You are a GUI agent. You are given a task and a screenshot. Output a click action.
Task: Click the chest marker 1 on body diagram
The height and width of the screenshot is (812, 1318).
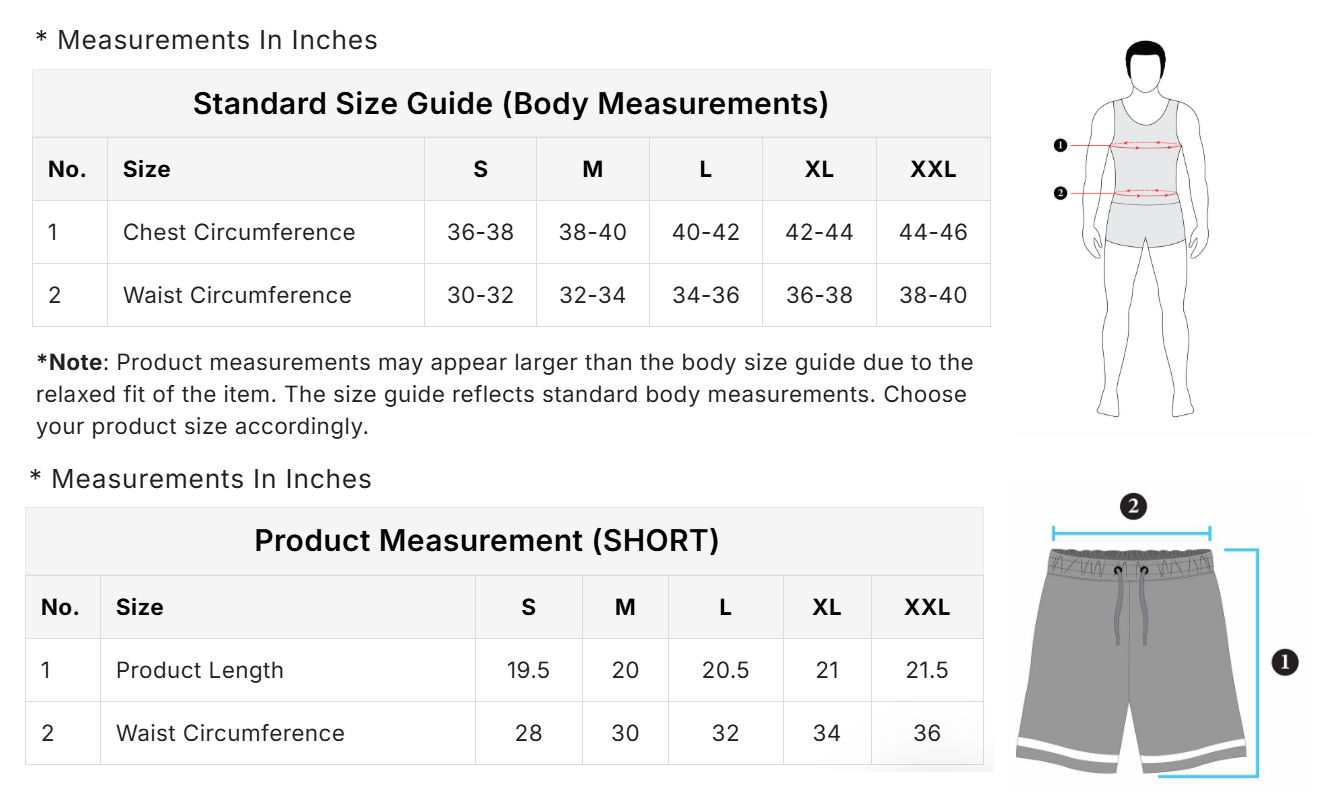pyautogui.click(x=1061, y=146)
